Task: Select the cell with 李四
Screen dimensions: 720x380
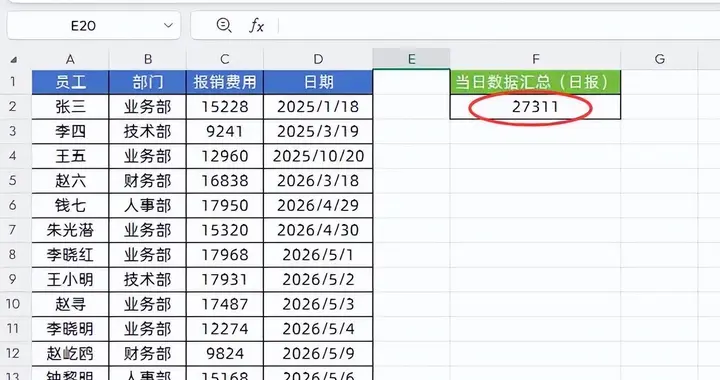Action: tap(70, 132)
